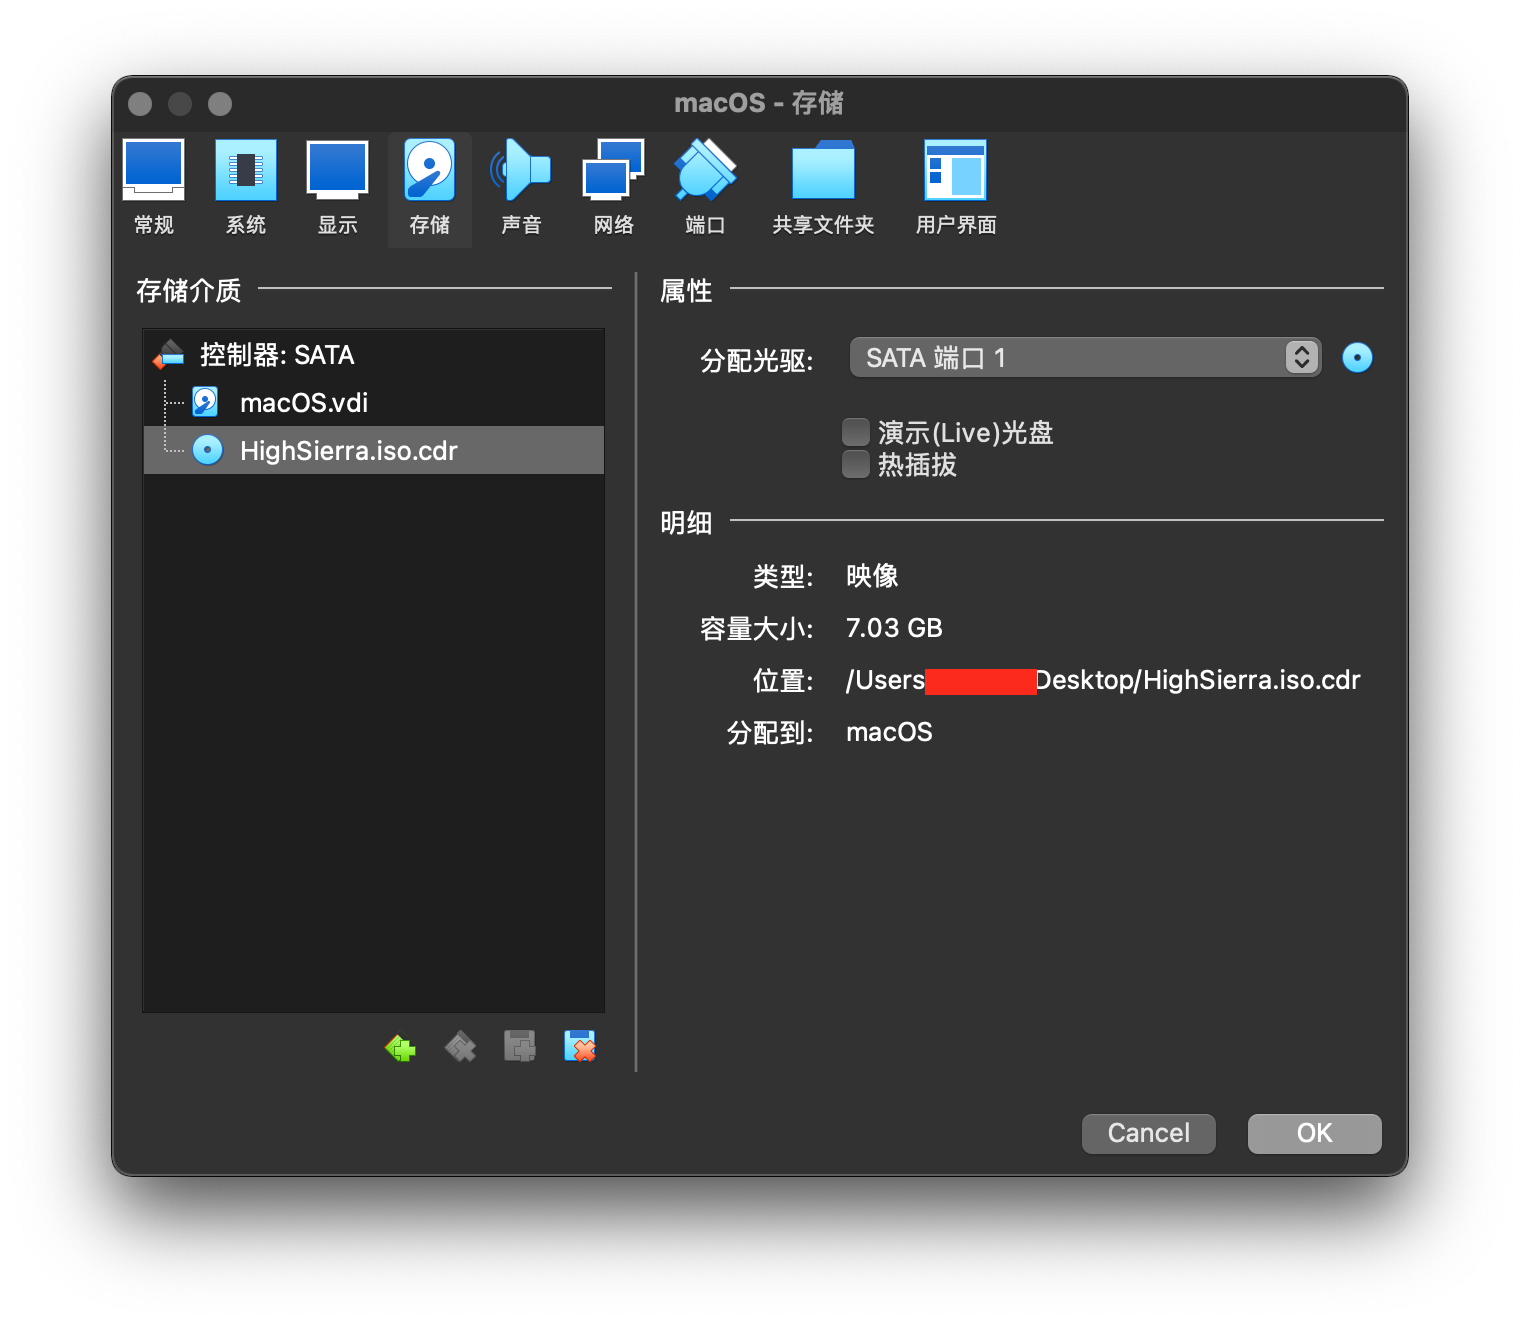Click the SATA controller icon

click(169, 354)
